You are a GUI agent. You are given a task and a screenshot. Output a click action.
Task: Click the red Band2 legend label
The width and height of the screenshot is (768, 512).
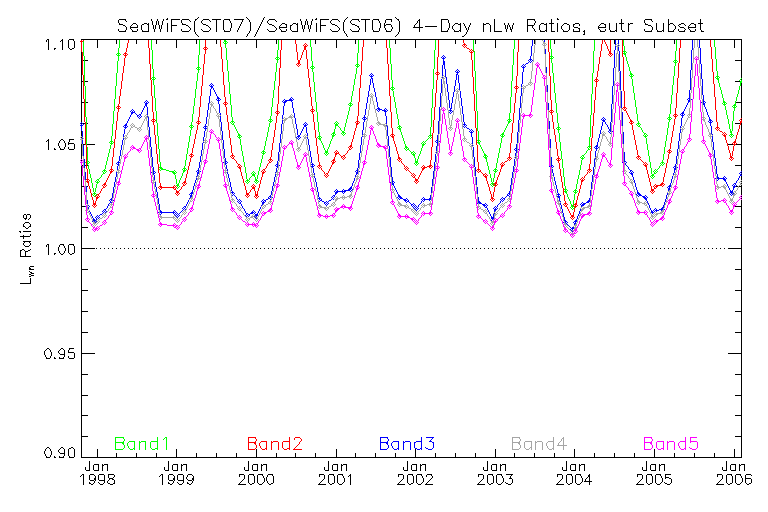(275, 444)
